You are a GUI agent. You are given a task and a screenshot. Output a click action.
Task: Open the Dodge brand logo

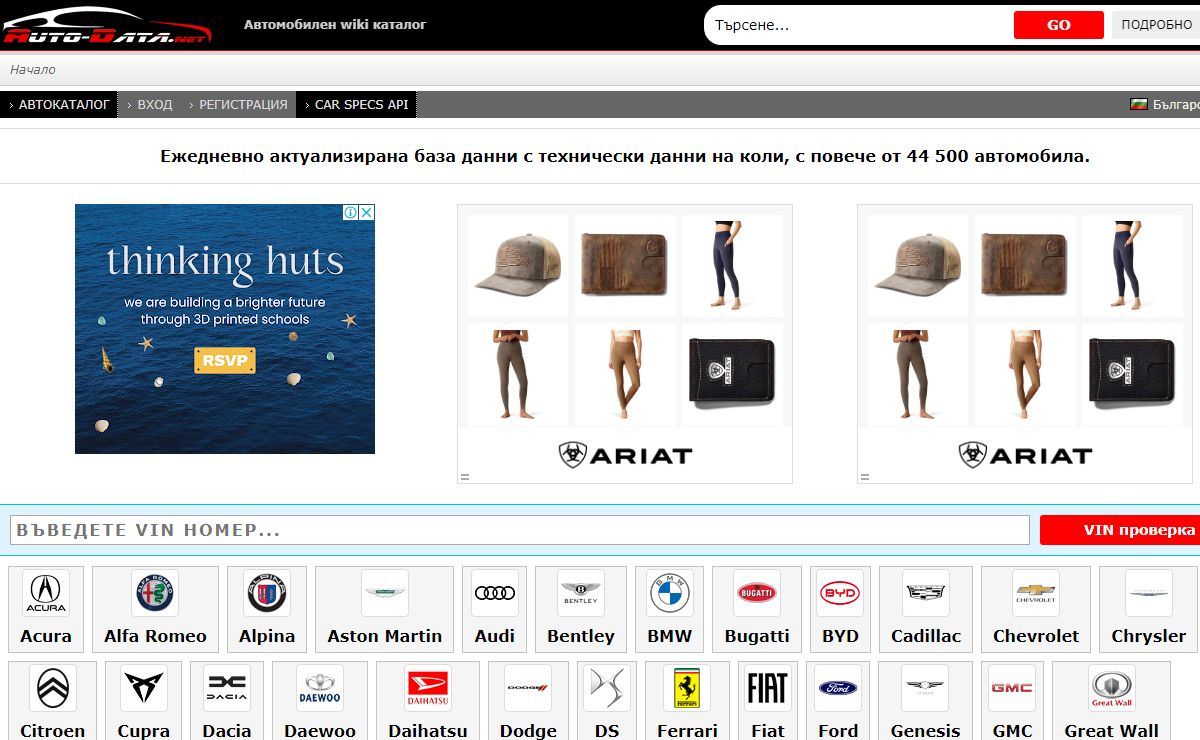[x=528, y=688]
